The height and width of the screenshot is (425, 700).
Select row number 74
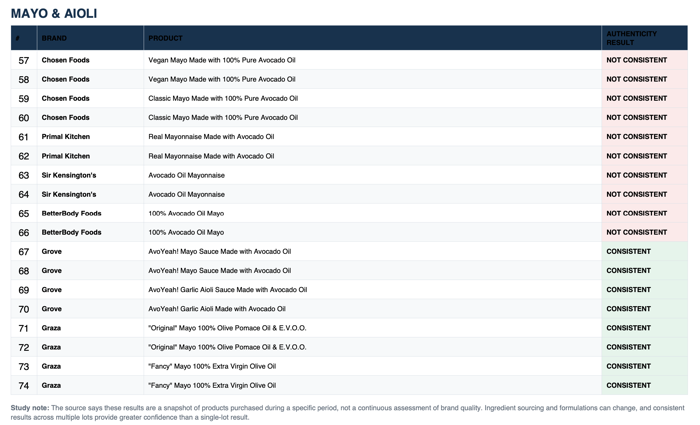tap(24, 386)
